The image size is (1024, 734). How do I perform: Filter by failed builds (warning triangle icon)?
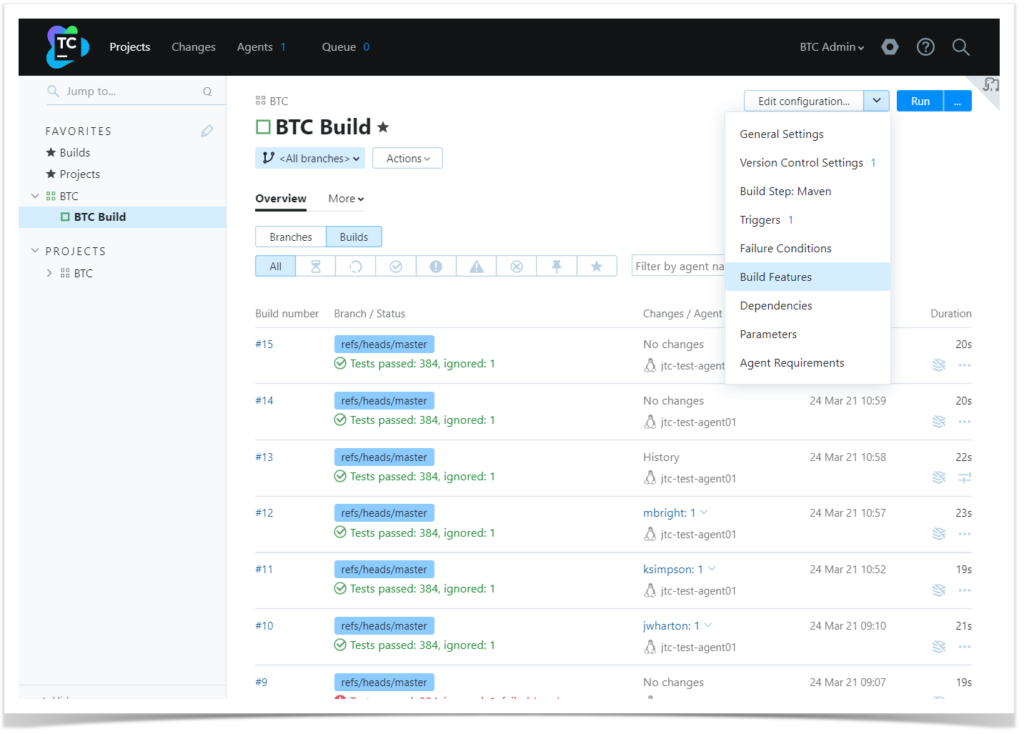pyautogui.click(x=476, y=265)
